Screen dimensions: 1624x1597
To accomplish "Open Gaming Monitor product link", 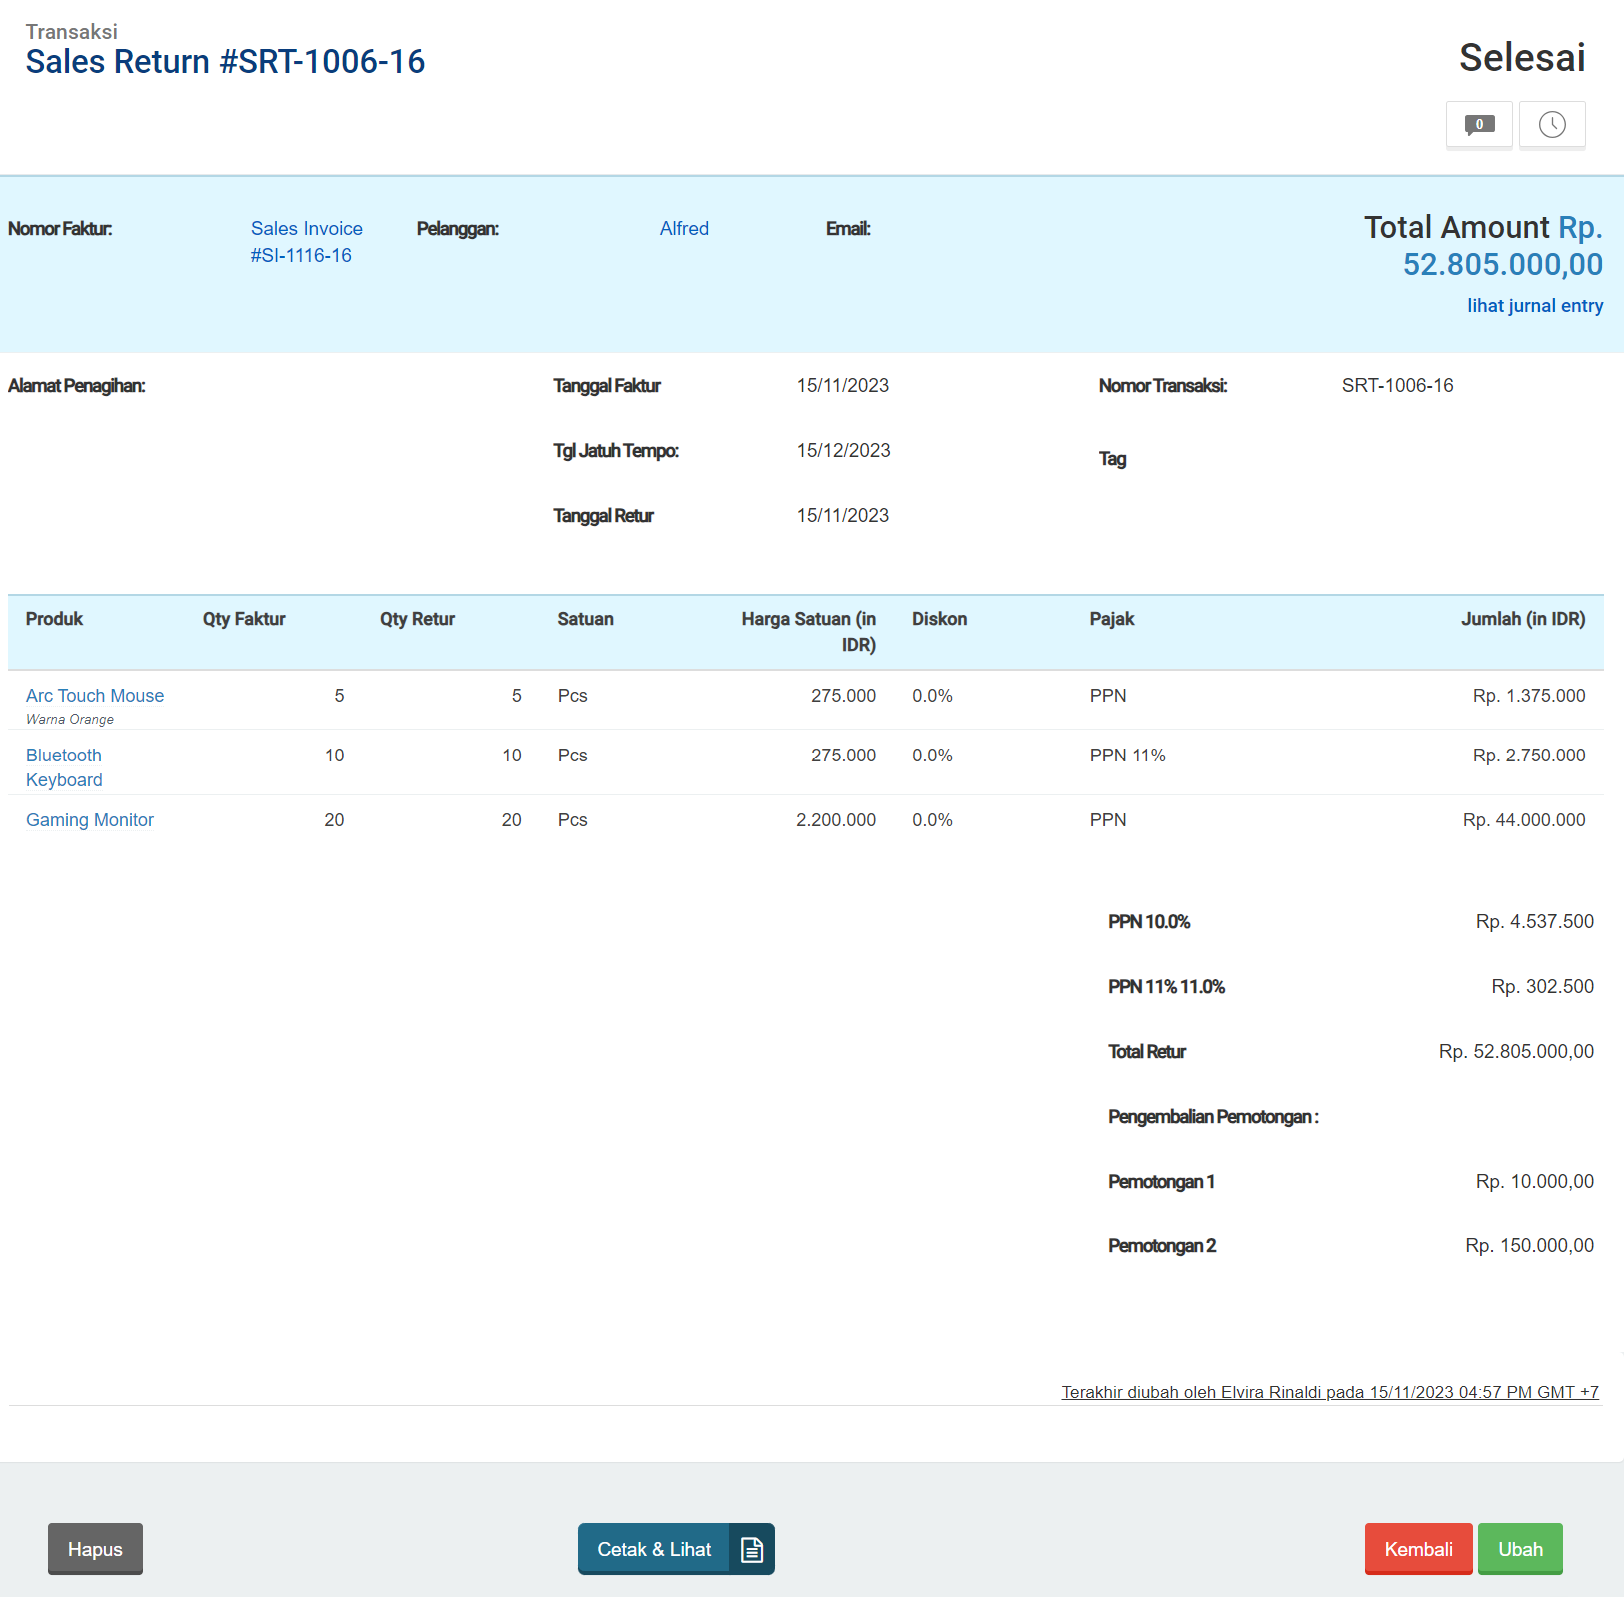I will (x=90, y=820).
